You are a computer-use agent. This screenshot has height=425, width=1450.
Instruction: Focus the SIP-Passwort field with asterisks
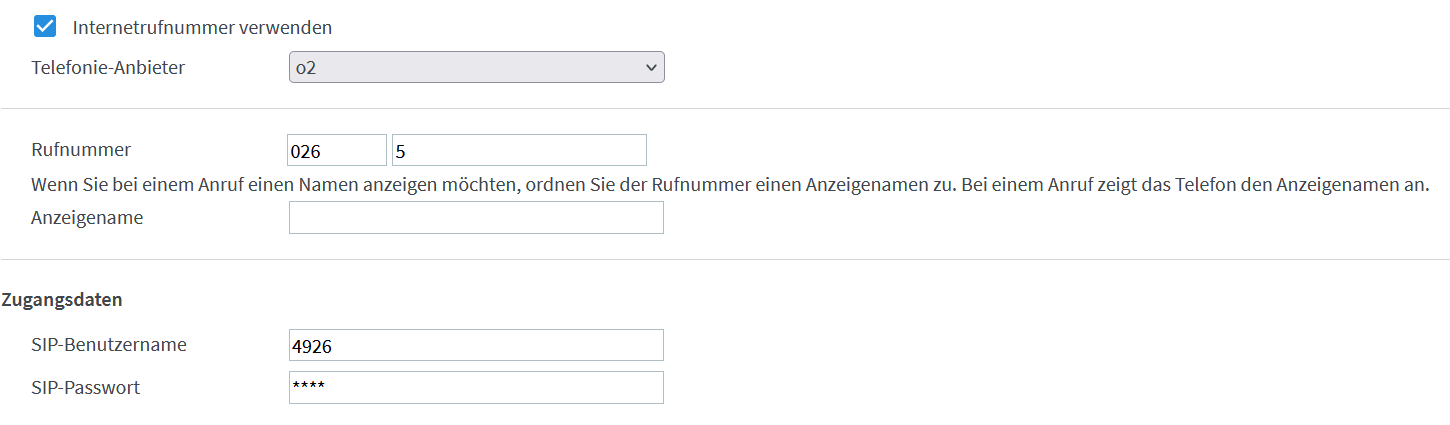click(x=476, y=388)
